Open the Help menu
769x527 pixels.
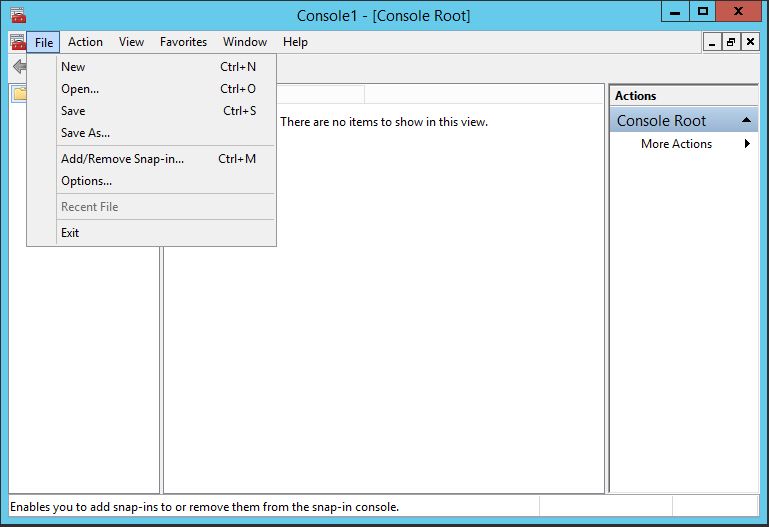[x=295, y=42]
